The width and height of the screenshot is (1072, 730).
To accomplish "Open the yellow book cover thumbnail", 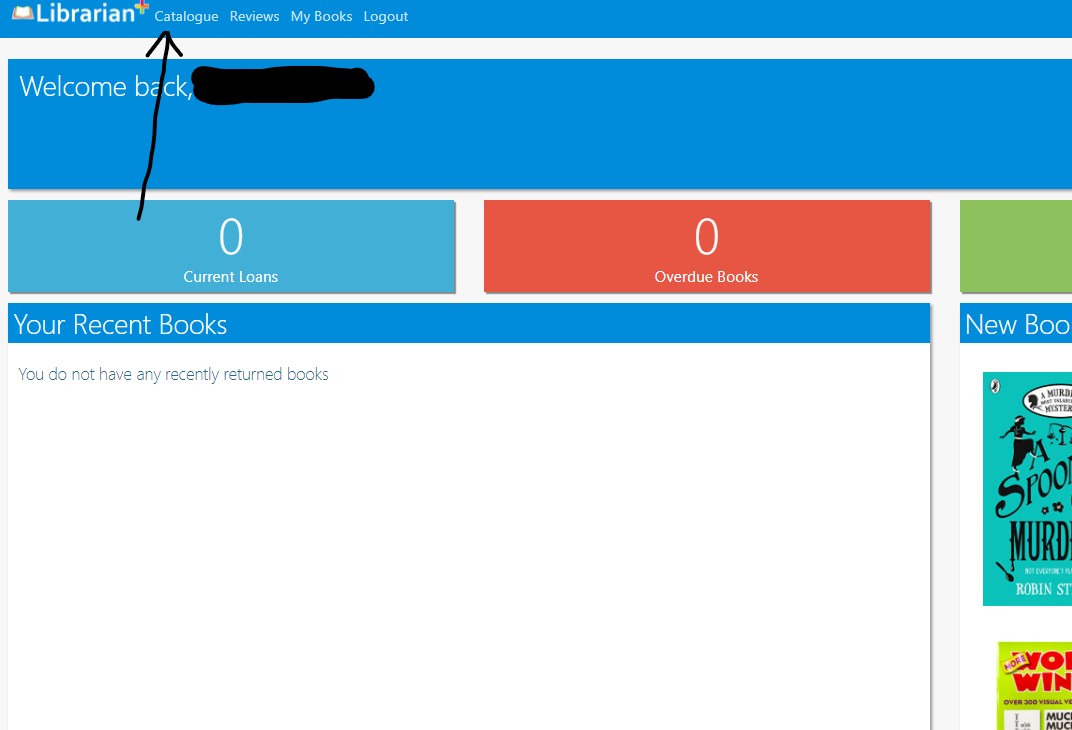I will (1034, 686).
